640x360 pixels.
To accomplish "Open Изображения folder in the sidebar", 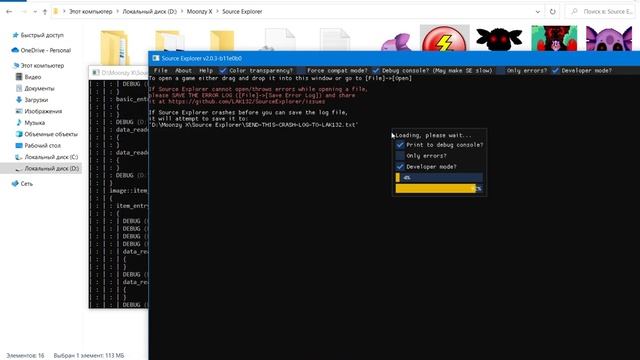I will tap(43, 111).
